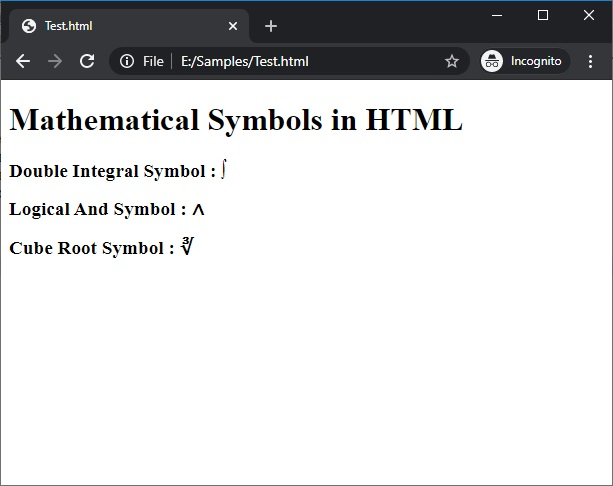This screenshot has height=486, width=613.
Task: Click the E:/Samples/Test.html address field
Action: tap(300, 61)
